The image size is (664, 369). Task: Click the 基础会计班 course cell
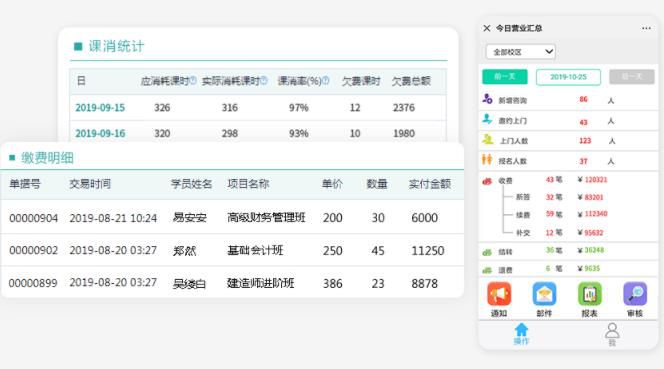(255, 250)
